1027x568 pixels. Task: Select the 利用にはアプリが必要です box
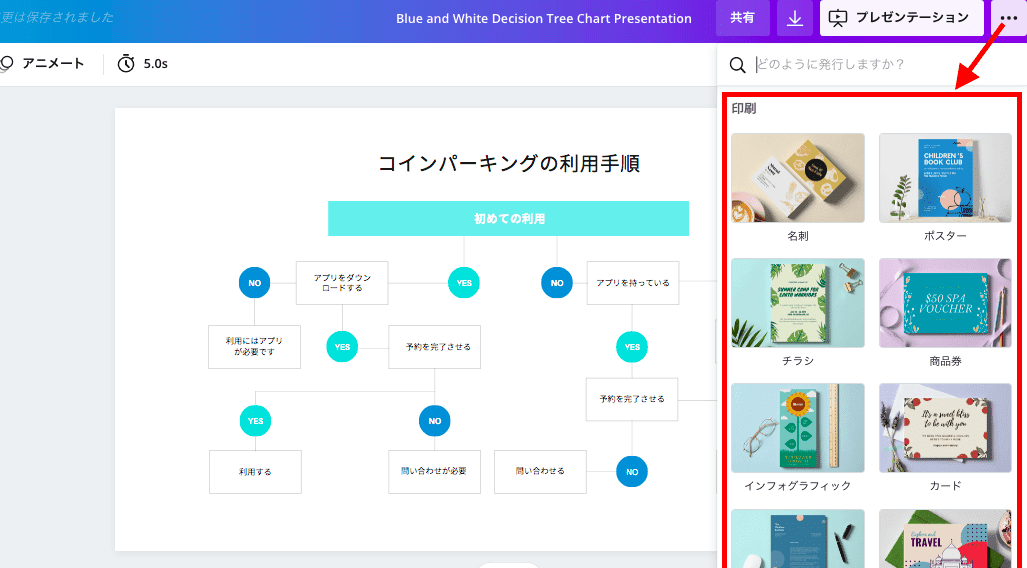click(x=254, y=347)
